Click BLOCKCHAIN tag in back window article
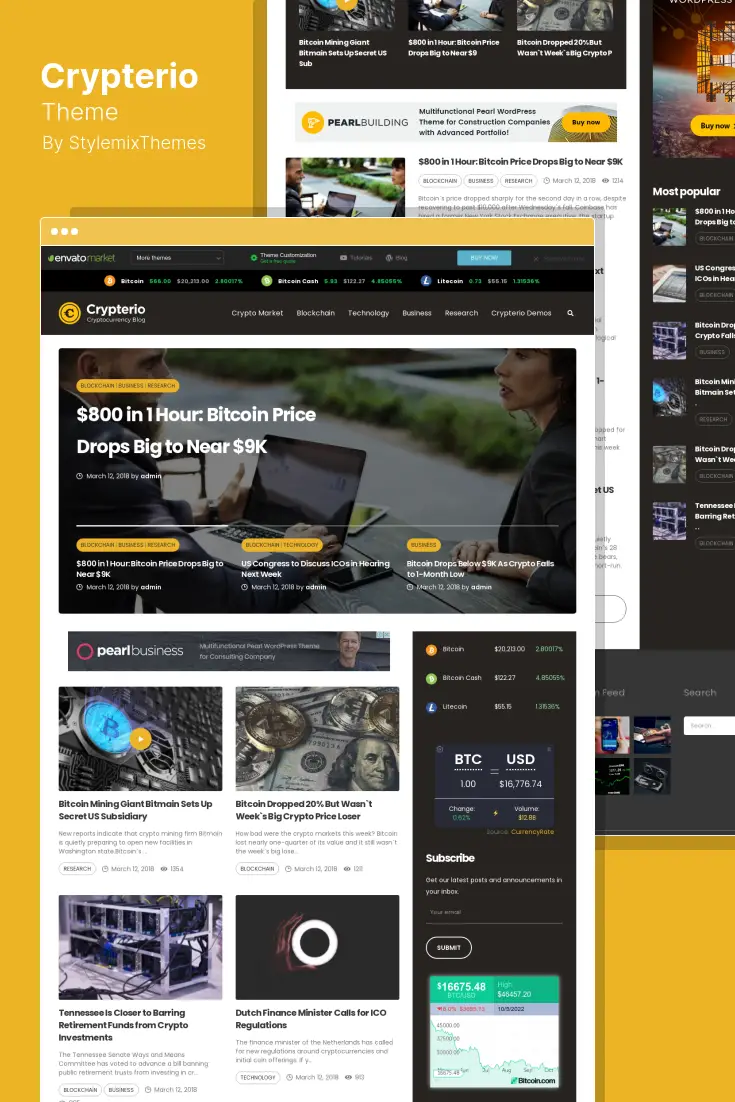The image size is (735, 1102). pyautogui.click(x=440, y=181)
